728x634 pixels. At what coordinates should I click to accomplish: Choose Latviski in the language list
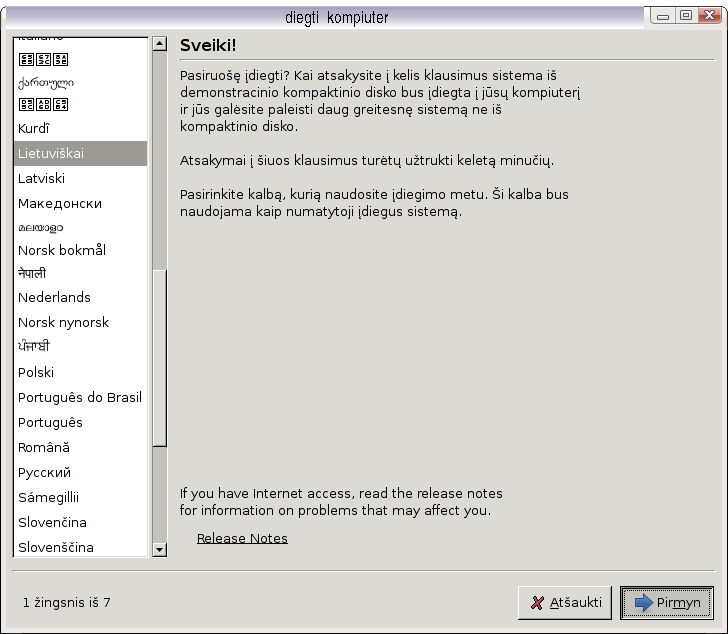point(41,178)
